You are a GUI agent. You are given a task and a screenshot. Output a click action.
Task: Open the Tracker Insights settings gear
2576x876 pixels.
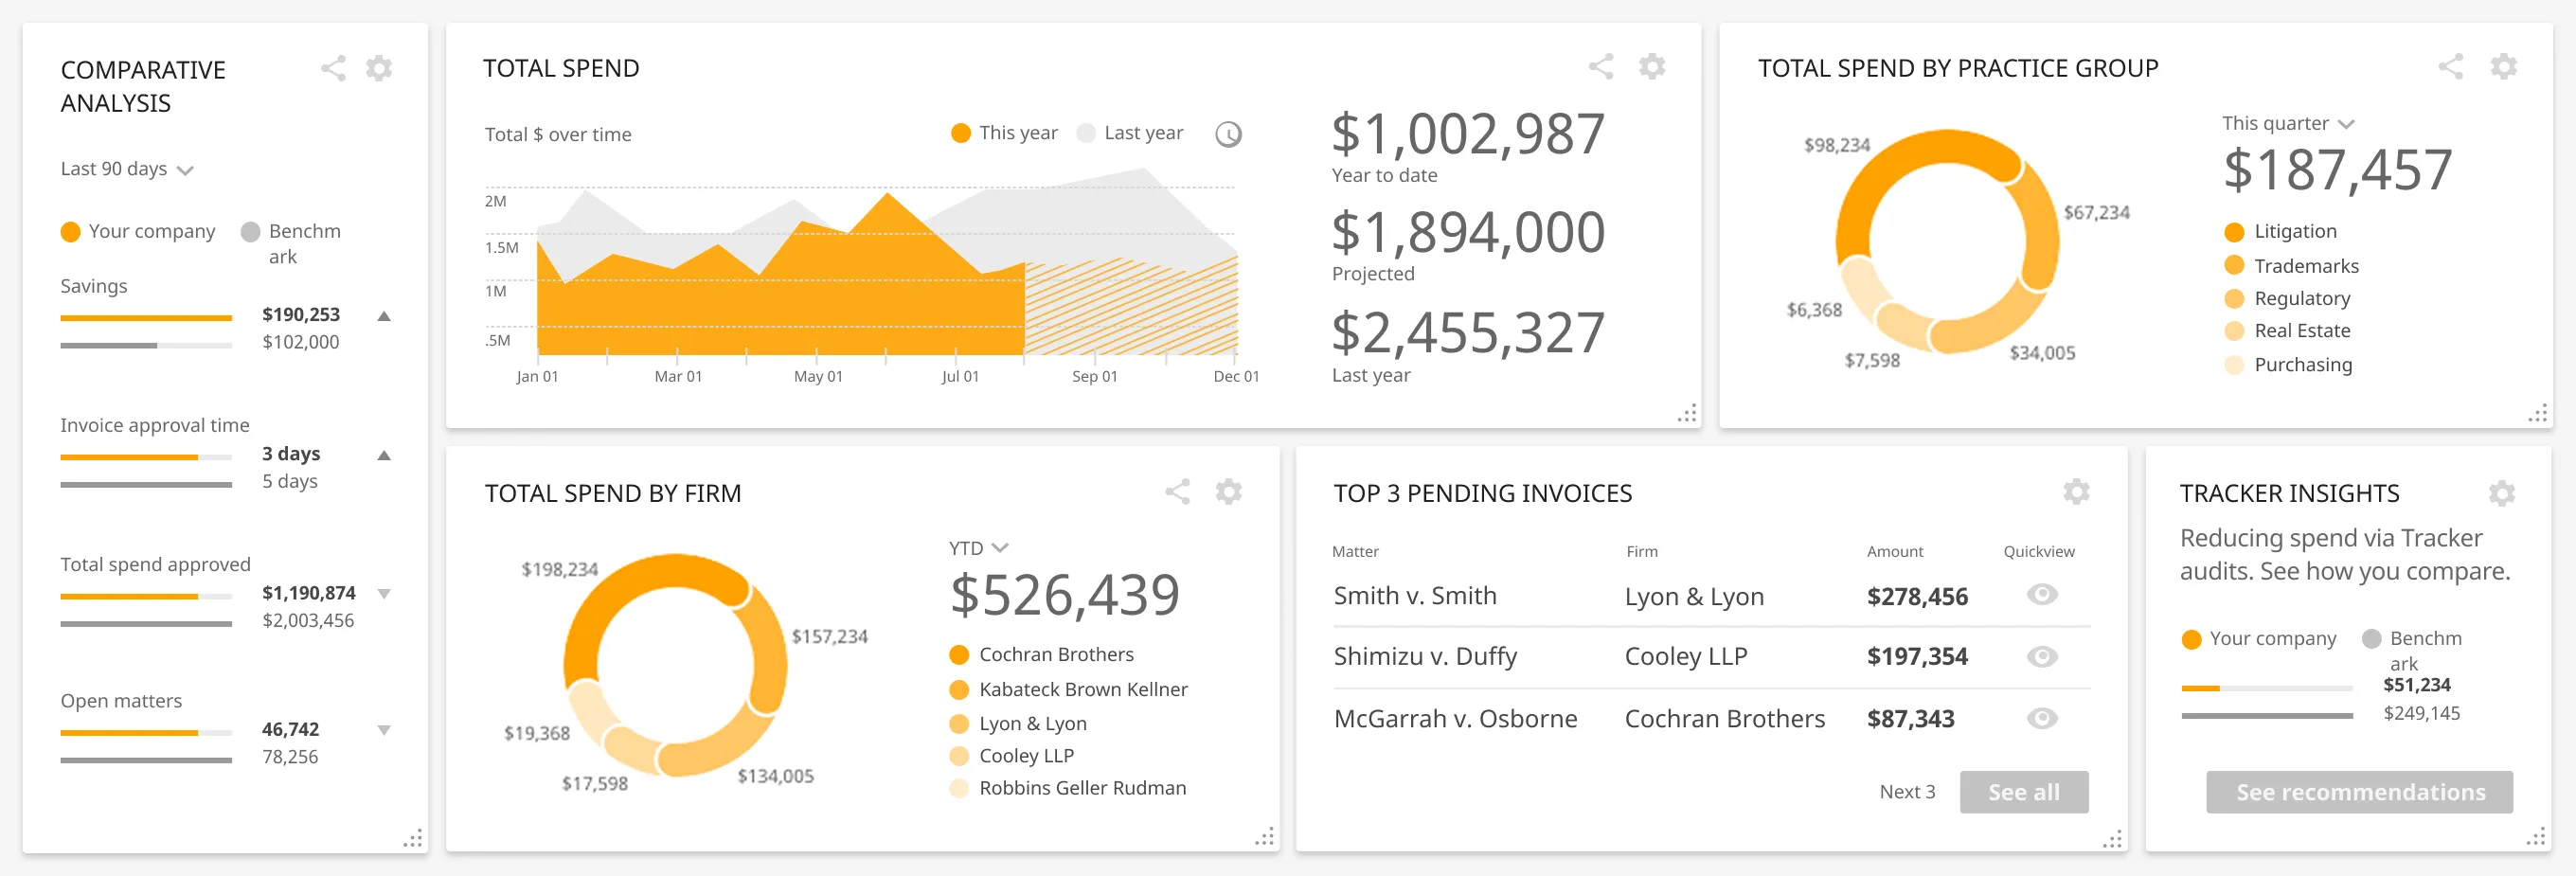point(2502,493)
